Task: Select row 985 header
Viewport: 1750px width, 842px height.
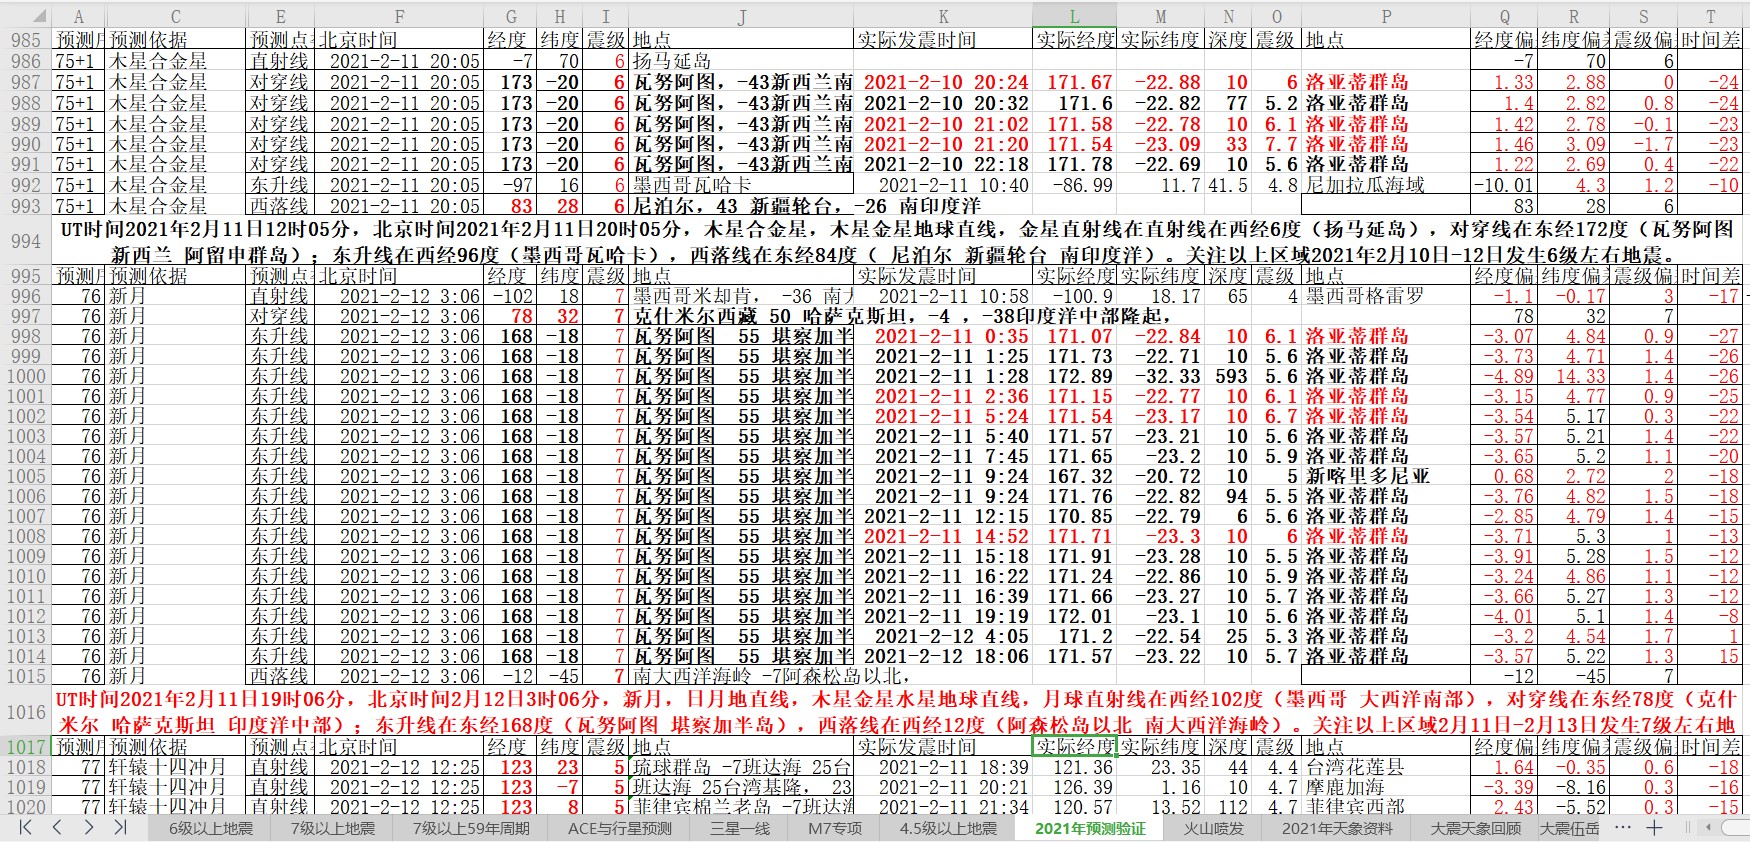Action: tap(25, 40)
